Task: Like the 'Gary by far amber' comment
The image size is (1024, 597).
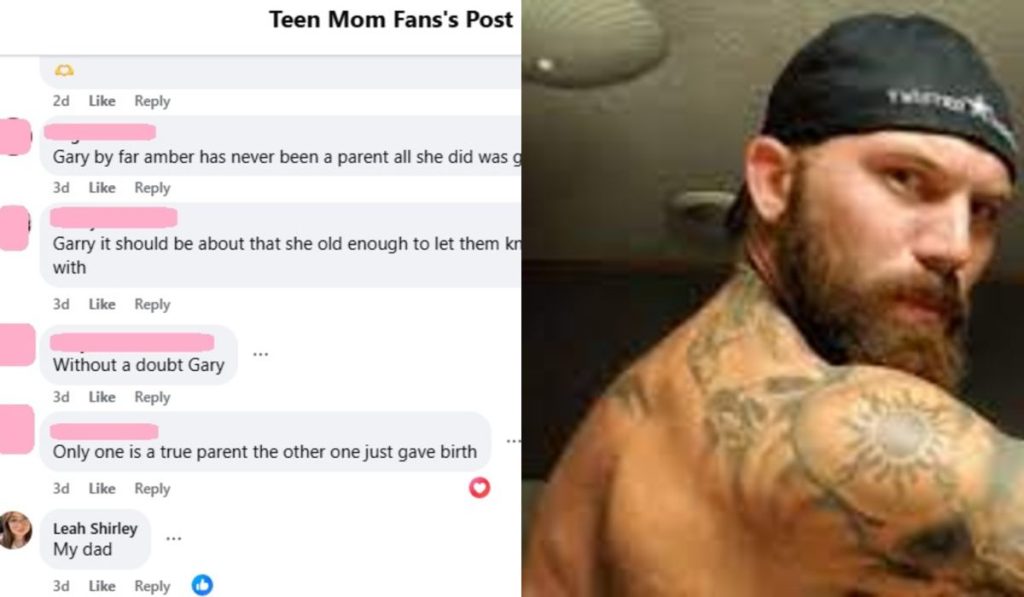Action: 101,185
